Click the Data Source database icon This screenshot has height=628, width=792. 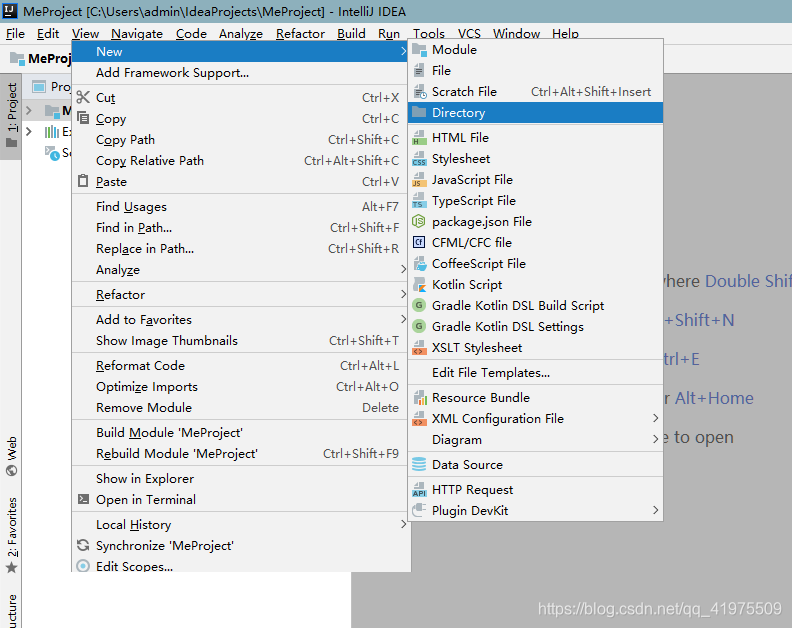tap(419, 464)
